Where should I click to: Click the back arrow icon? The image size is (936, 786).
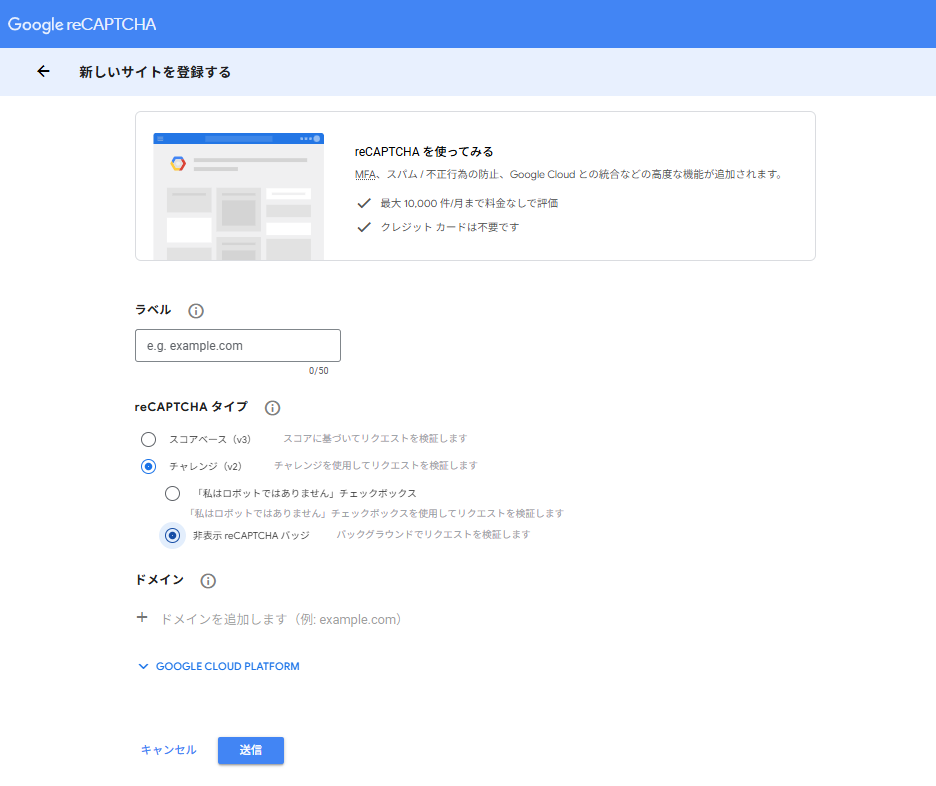pyautogui.click(x=44, y=72)
